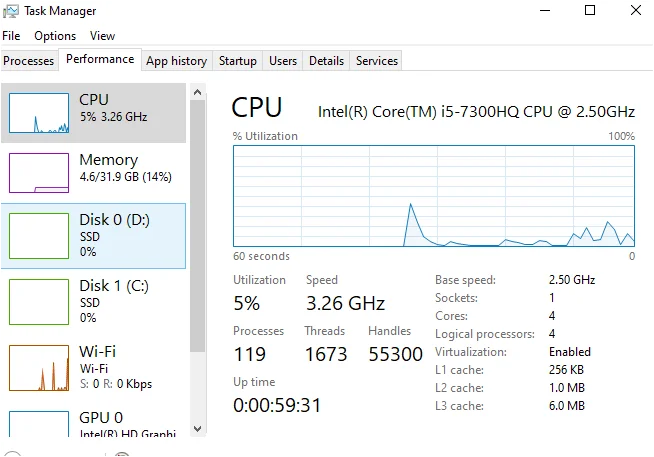The height and width of the screenshot is (457, 654).
Task: Click the sidebar scroll up arrow
Action: click(198, 92)
